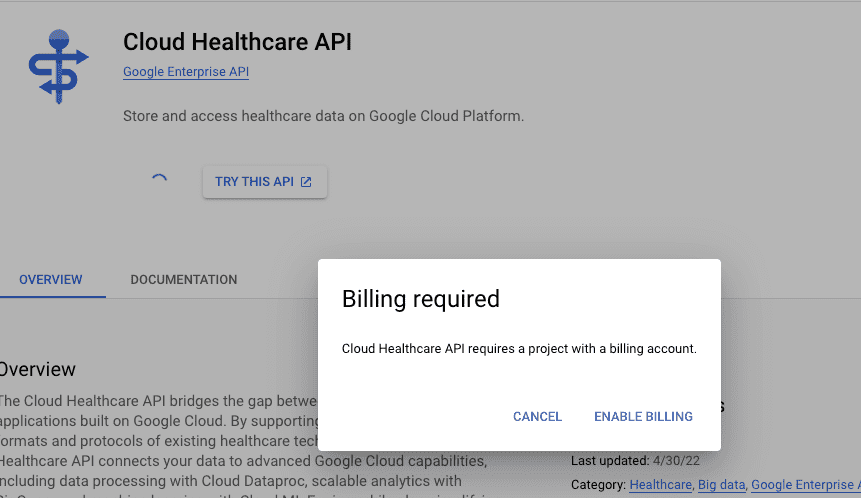This screenshot has width=861, height=498.
Task: Open the Google Enterprise API link
Action: point(185,72)
